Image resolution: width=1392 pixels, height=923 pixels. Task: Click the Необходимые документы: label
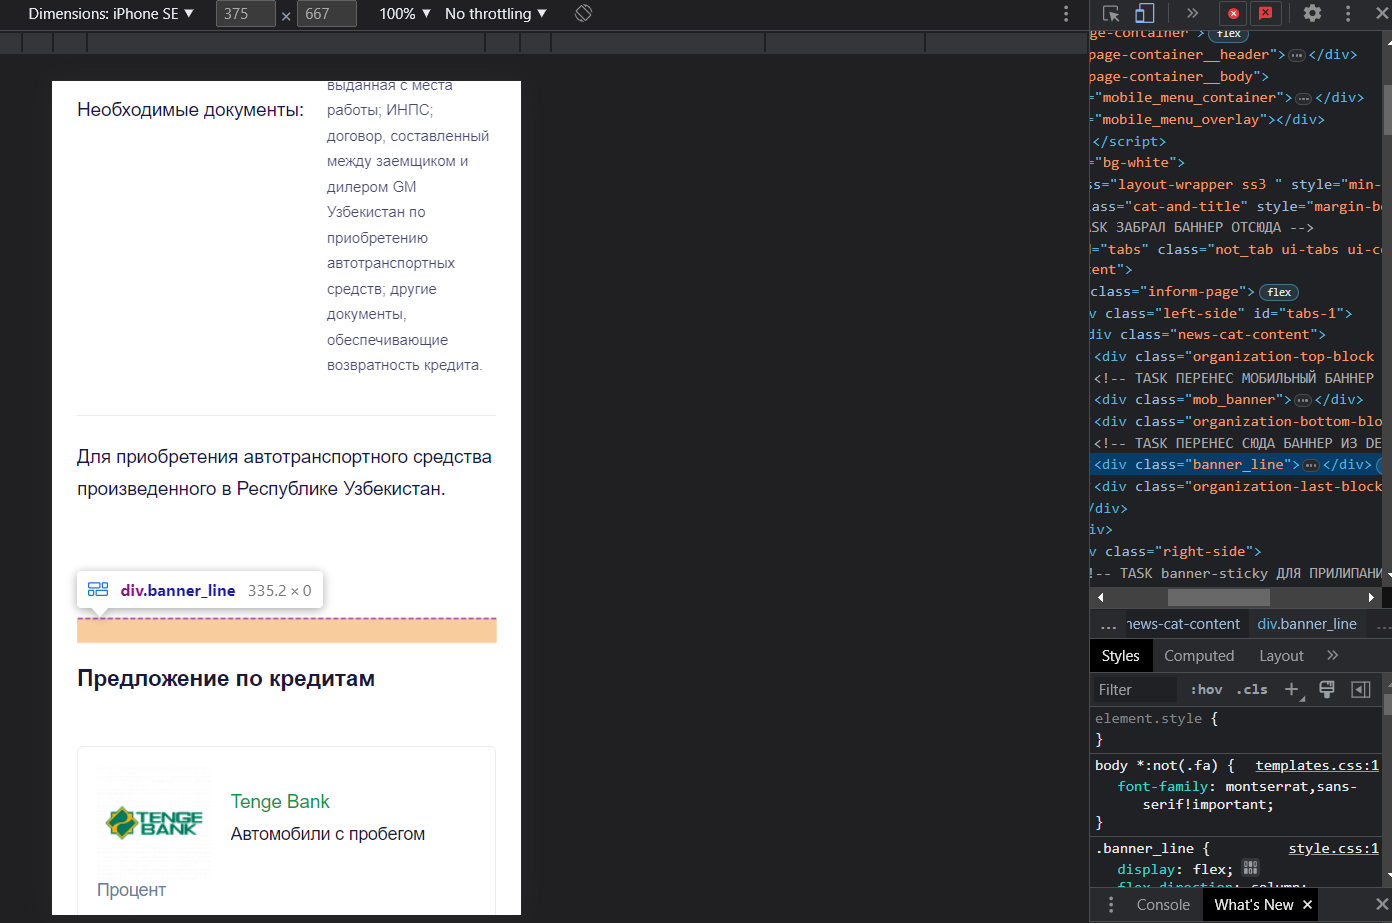190,110
